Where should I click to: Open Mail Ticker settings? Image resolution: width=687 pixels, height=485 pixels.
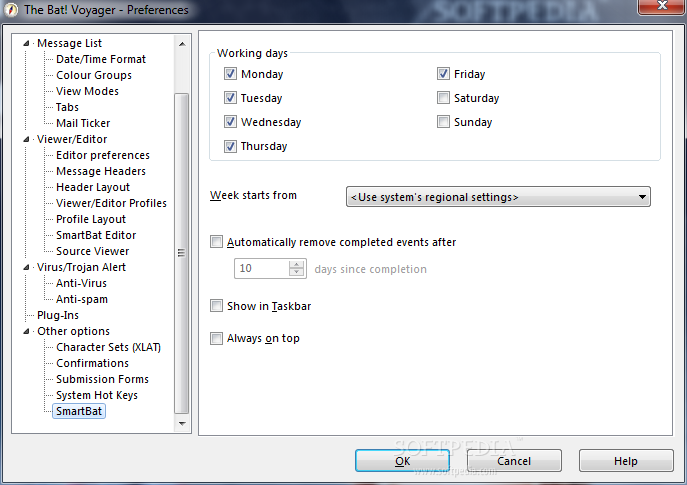pos(83,123)
